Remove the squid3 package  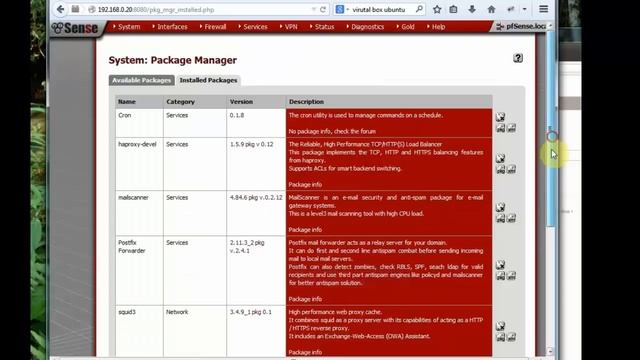[500, 326]
